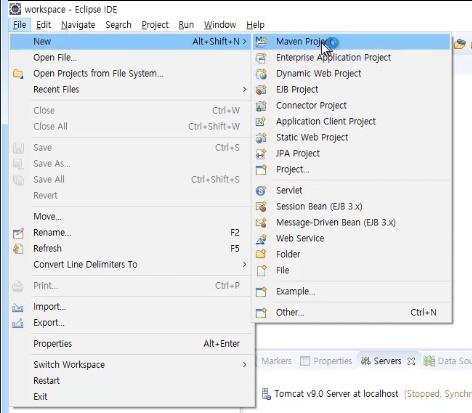Expand the Convert Line Delimiters To arrow
This screenshot has width=472, height=413.
(x=244, y=264)
